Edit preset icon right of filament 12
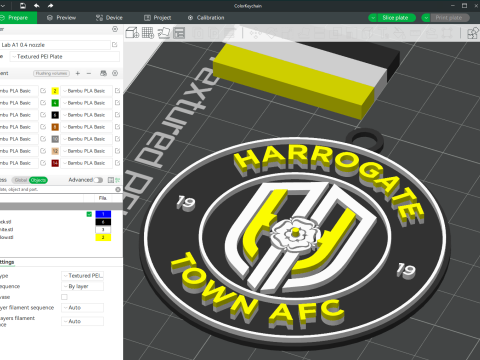 pyautogui.click(x=117, y=151)
